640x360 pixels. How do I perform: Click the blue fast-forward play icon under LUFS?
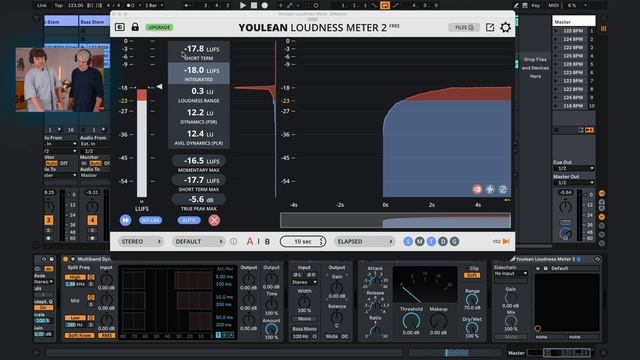tap(125, 220)
